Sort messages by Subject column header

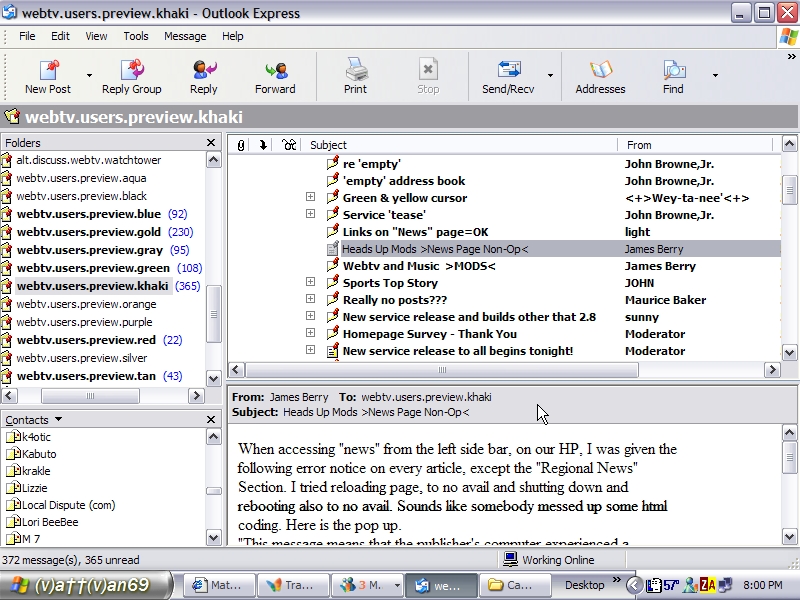(x=461, y=145)
